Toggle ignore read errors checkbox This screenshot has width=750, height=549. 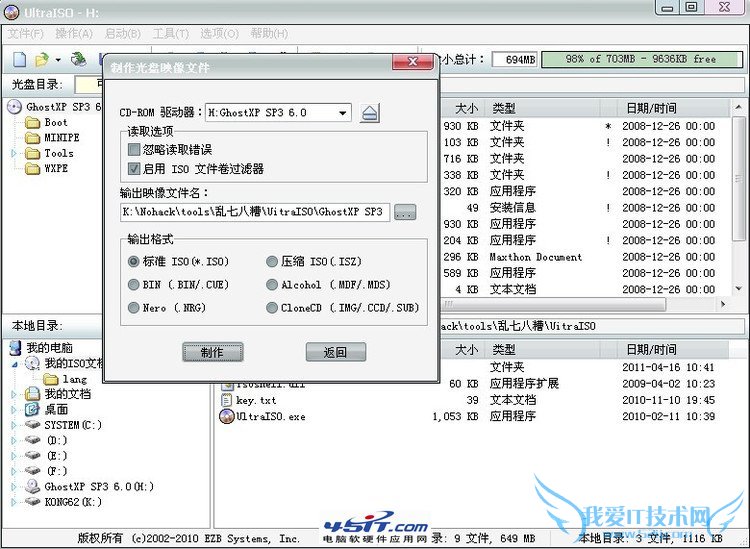coord(134,150)
